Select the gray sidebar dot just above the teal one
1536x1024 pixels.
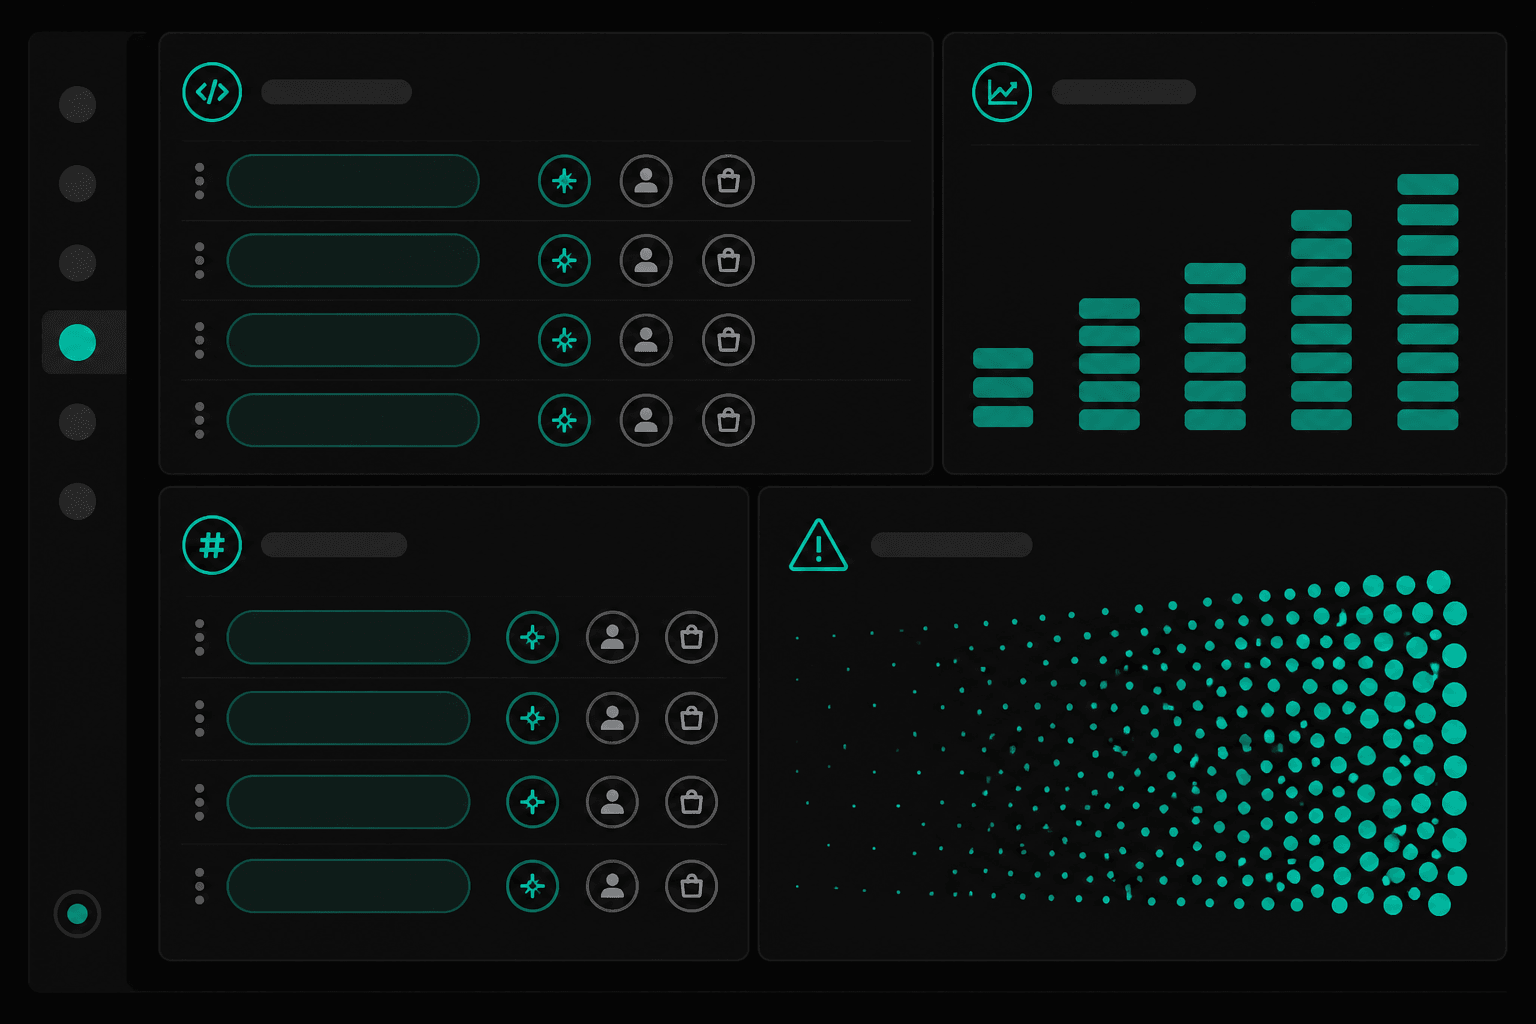click(77, 263)
